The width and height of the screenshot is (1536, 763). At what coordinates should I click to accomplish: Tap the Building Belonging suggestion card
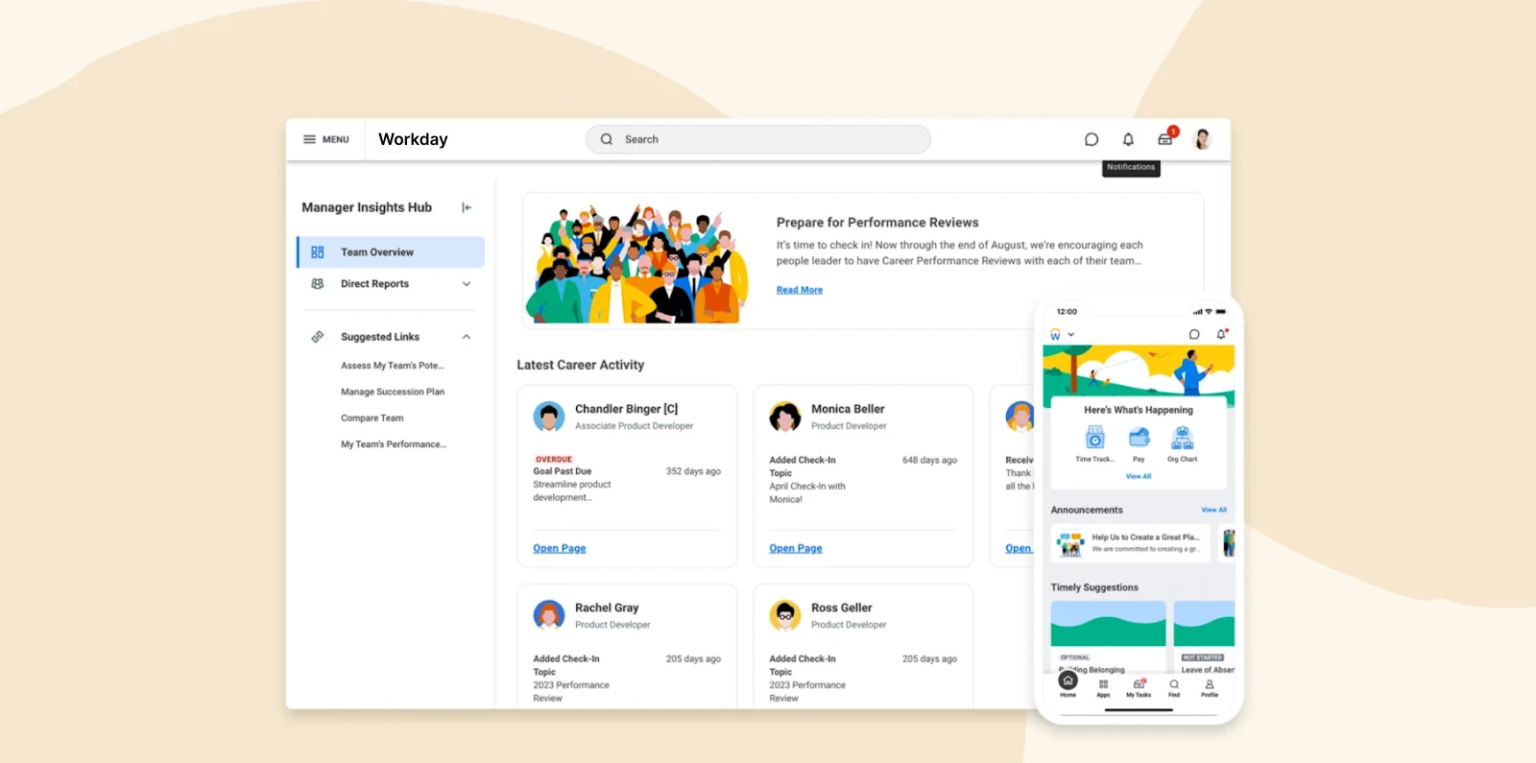(x=1108, y=637)
